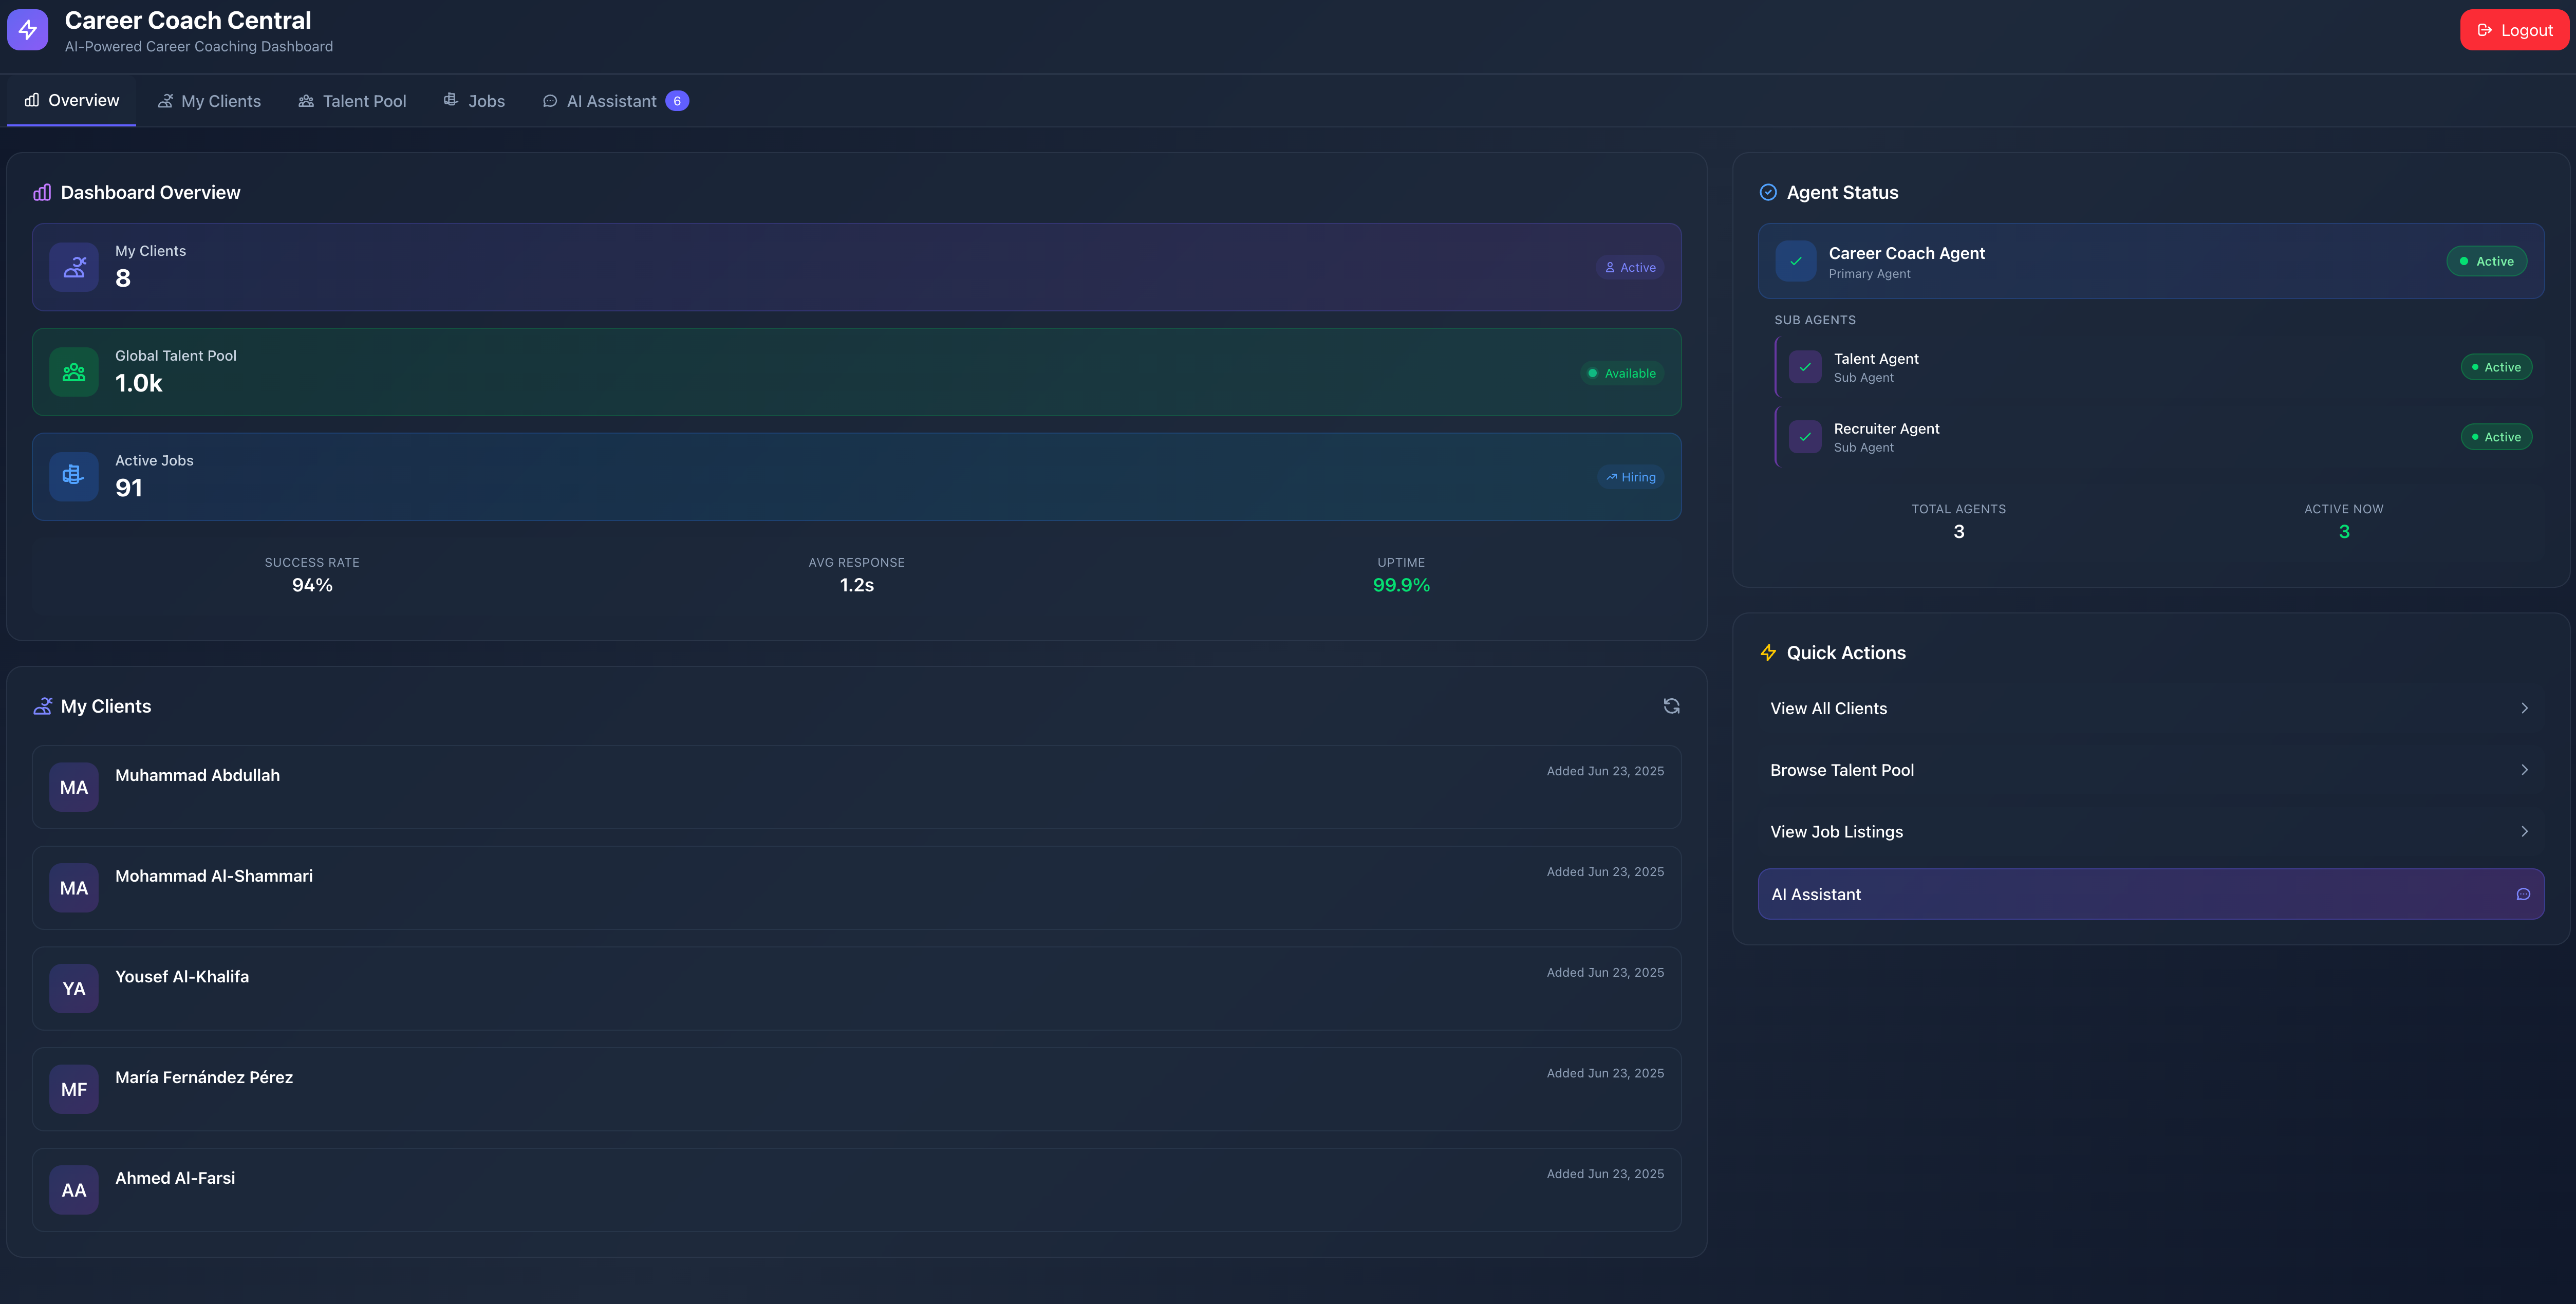Click the Agent Status check-circle icon
Image resolution: width=2576 pixels, height=1304 pixels.
tap(1768, 192)
